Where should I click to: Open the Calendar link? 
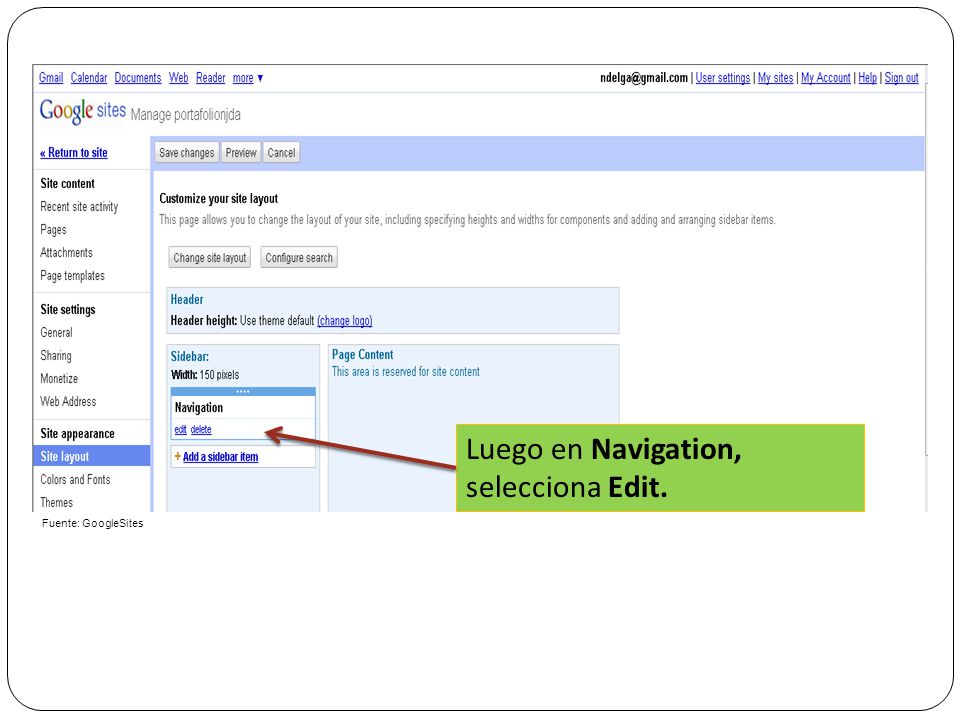pos(89,78)
